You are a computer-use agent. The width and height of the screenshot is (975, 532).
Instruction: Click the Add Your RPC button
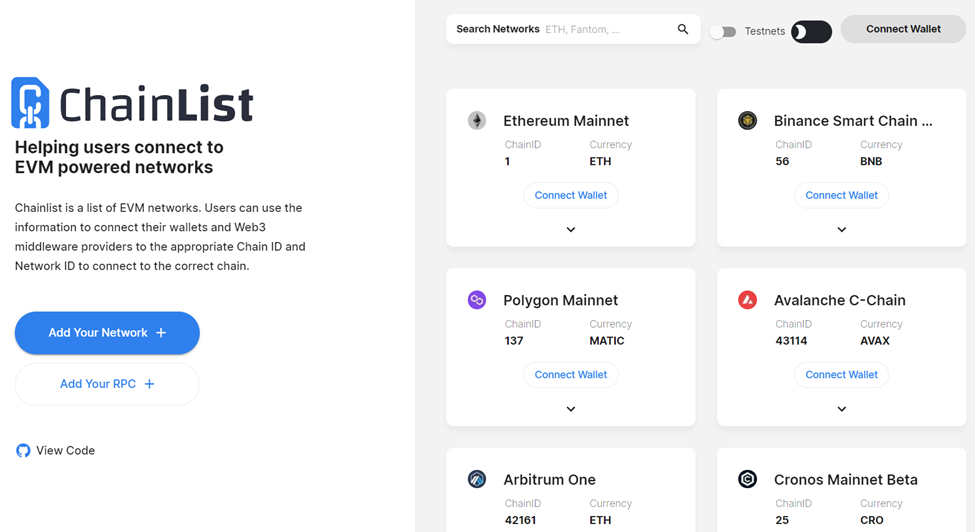(x=107, y=384)
